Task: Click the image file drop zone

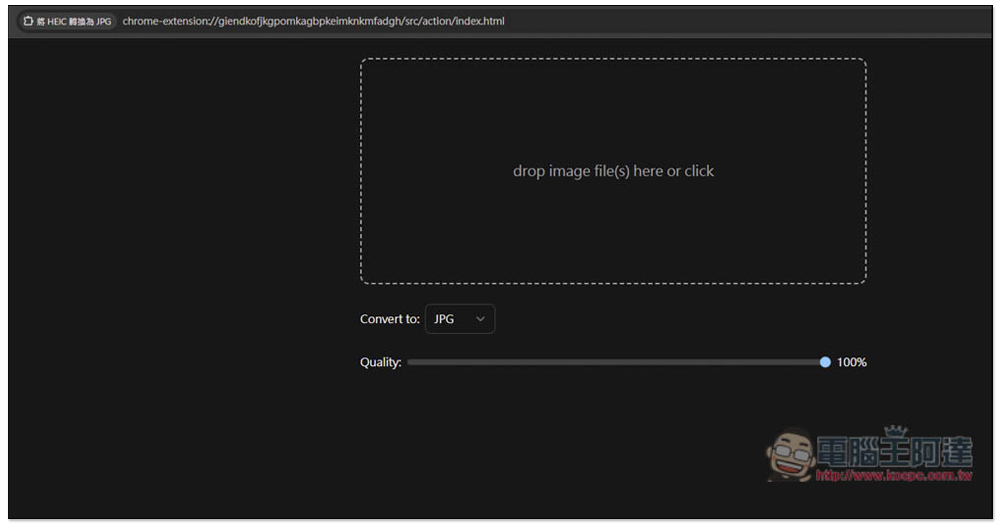Action: (x=613, y=171)
